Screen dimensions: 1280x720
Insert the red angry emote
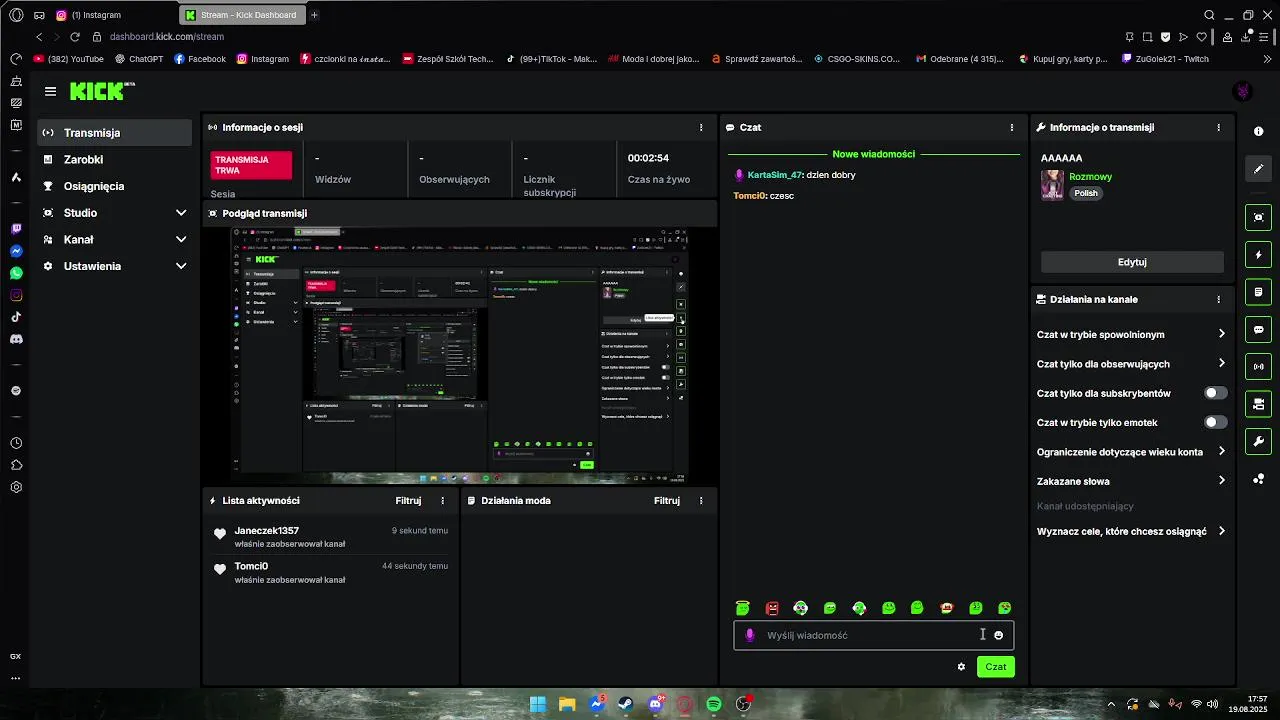[x=771, y=608]
